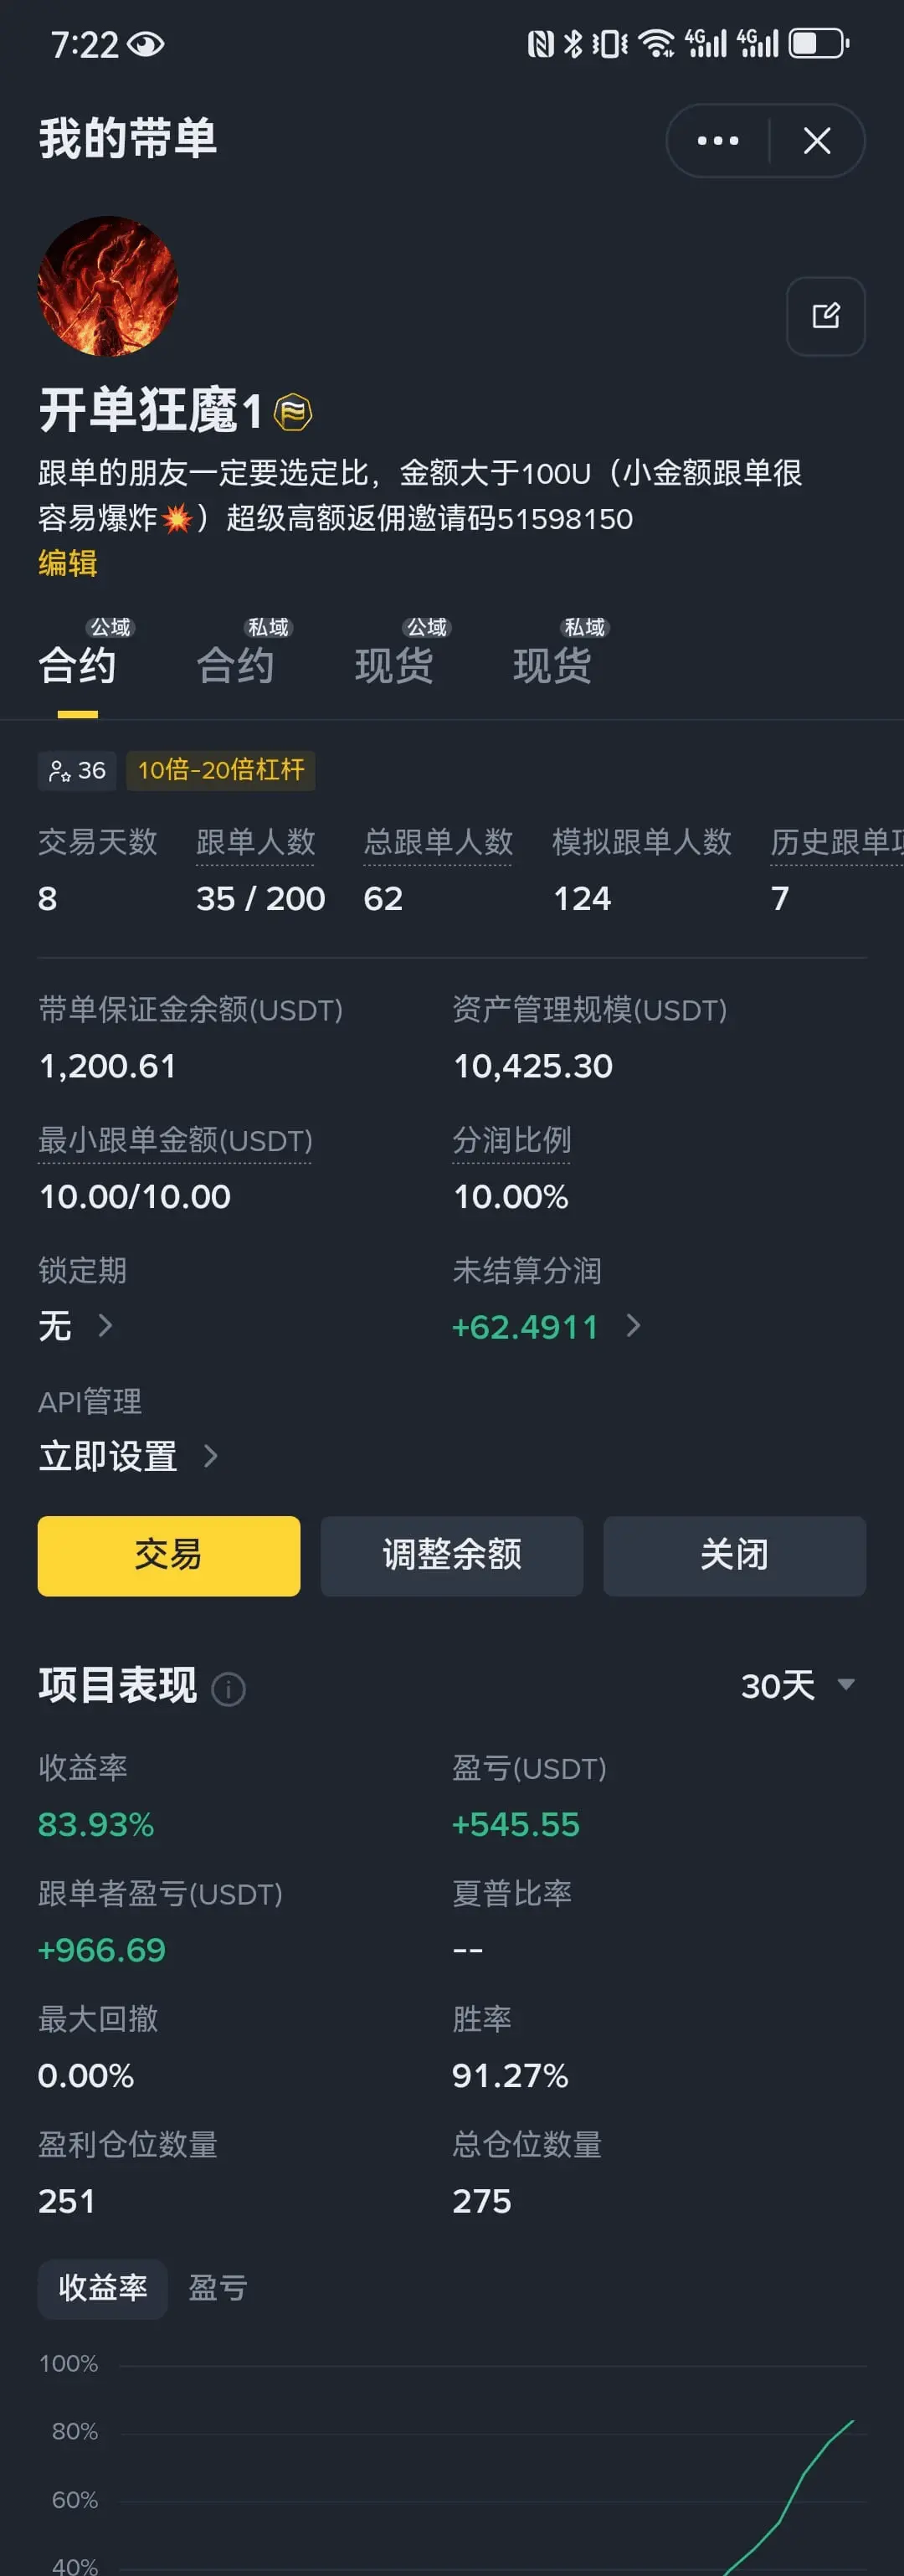Tap the 编辑 link under the bio
Viewport: 904px width, 2576px height.
(x=68, y=563)
